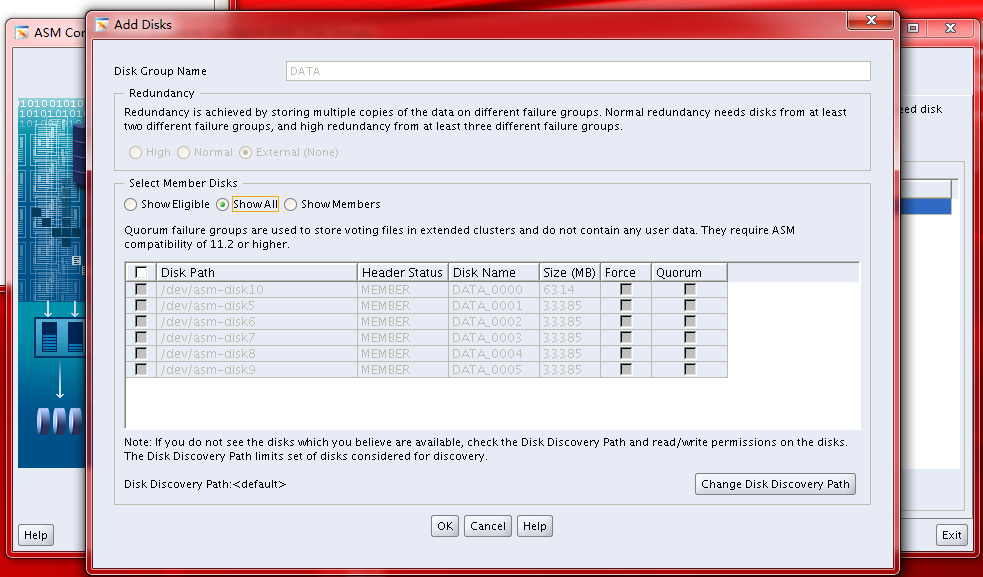Toggle Quorum checkbox for DATA_0005
This screenshot has width=983, height=577.
[x=690, y=369]
